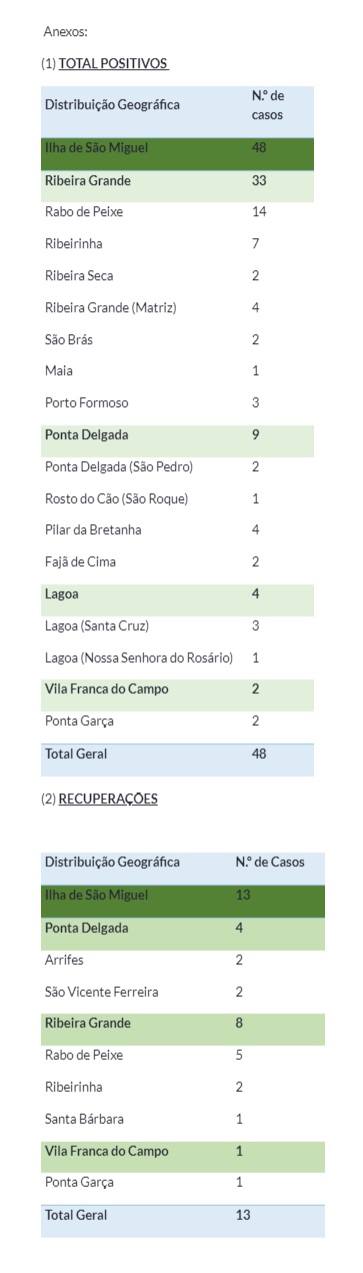Select the São Brás row
This screenshot has width=363, height=1273.
coord(177,340)
